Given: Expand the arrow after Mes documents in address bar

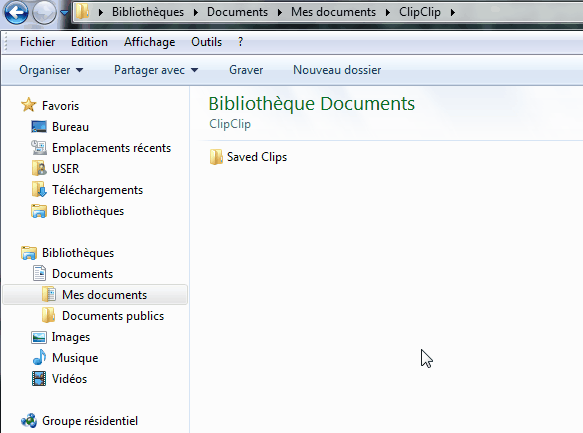Looking at the screenshot, I should (387, 12).
